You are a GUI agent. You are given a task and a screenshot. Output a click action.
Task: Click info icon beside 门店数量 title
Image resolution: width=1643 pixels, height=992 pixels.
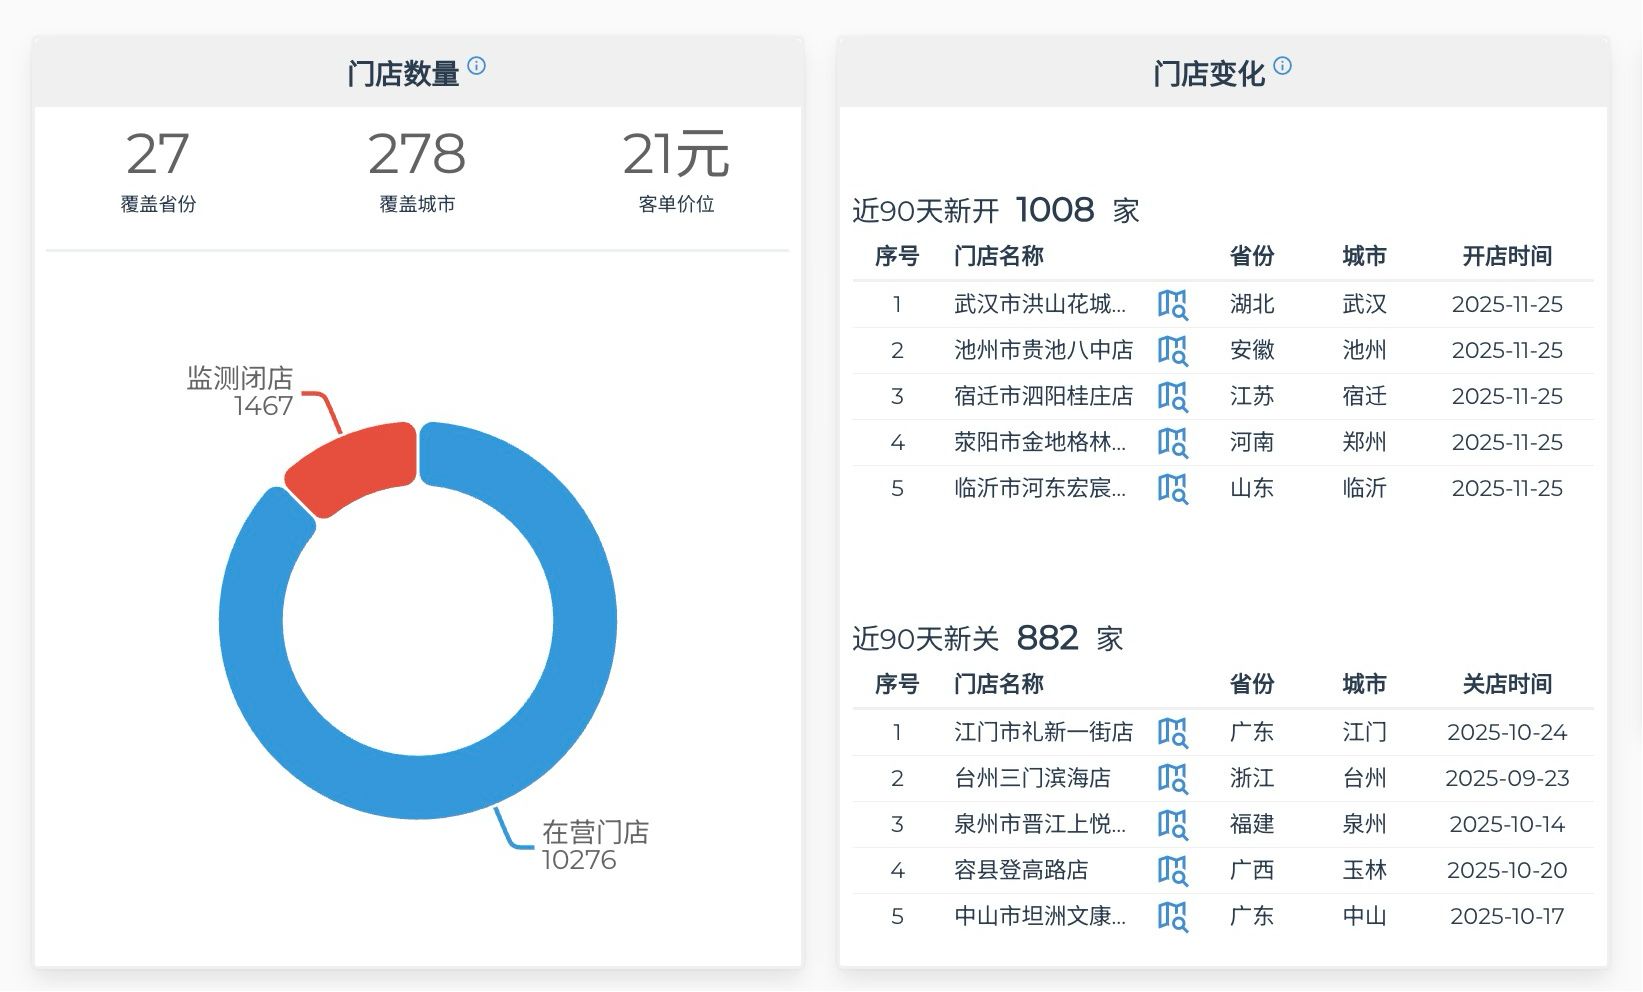[477, 66]
